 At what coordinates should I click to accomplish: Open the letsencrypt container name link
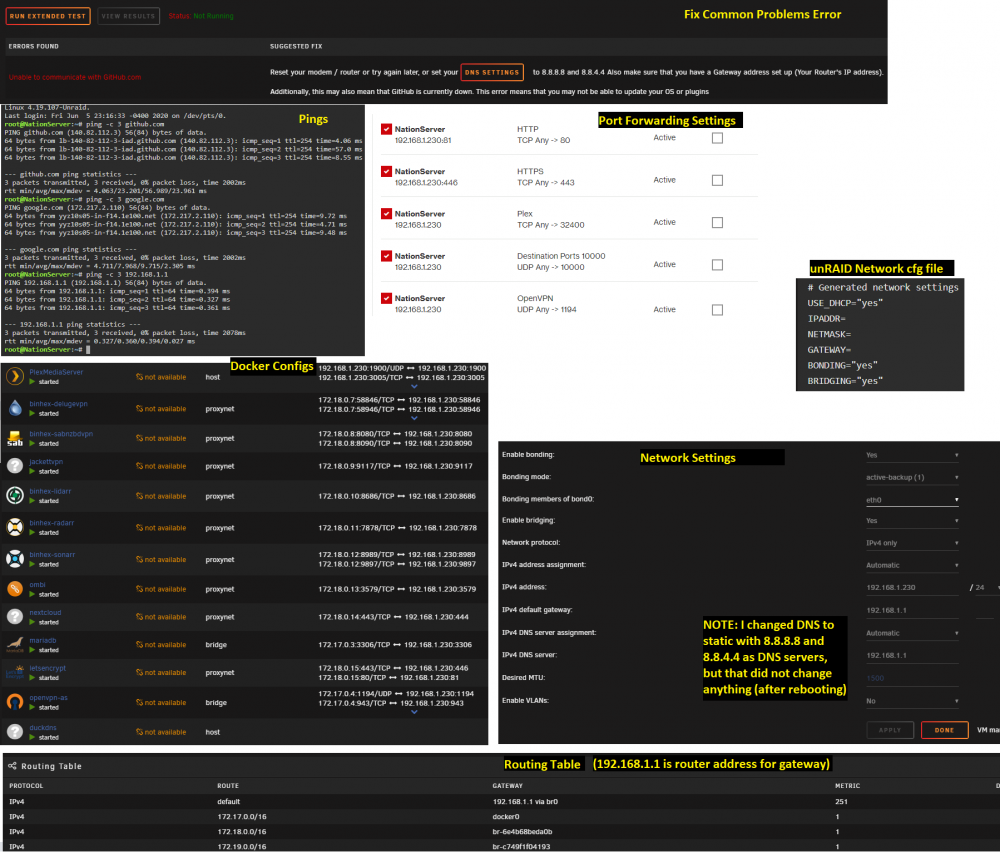click(x=48, y=668)
